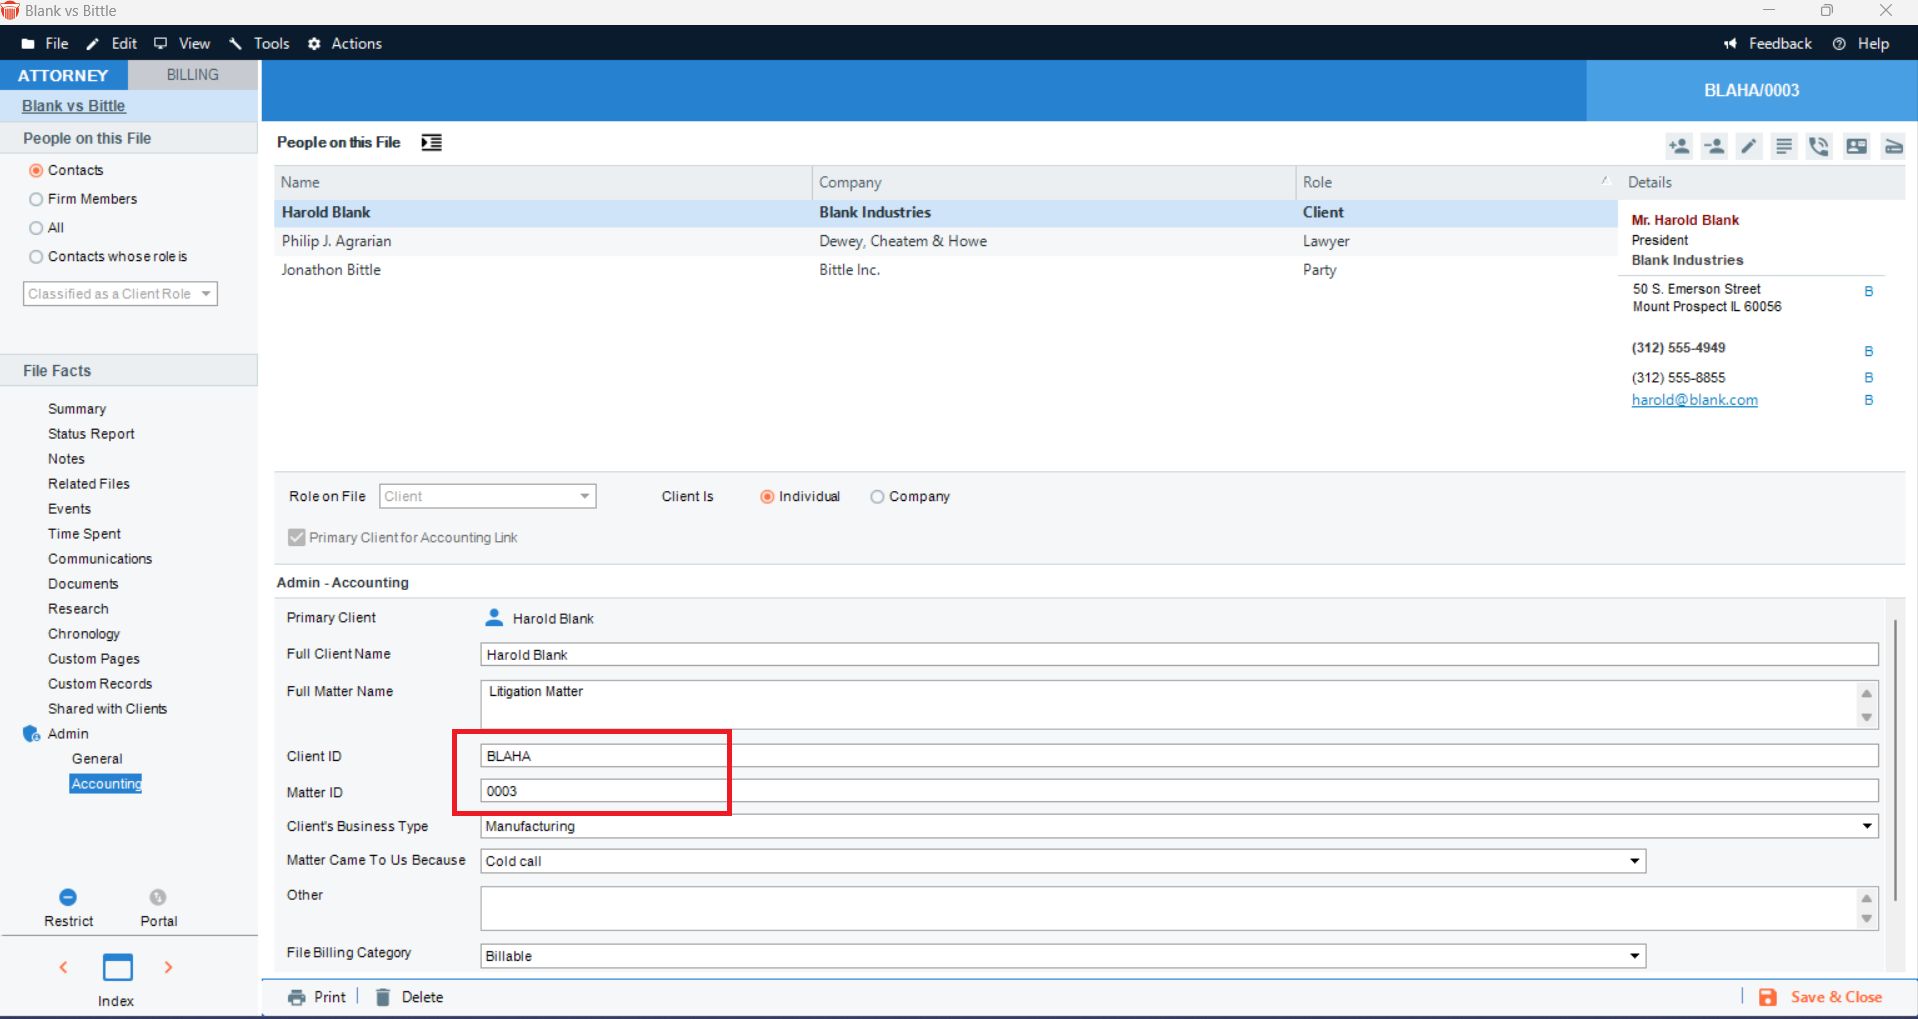This screenshot has height=1019, width=1918.
Task: Open the contact card icon
Action: coord(1857,146)
